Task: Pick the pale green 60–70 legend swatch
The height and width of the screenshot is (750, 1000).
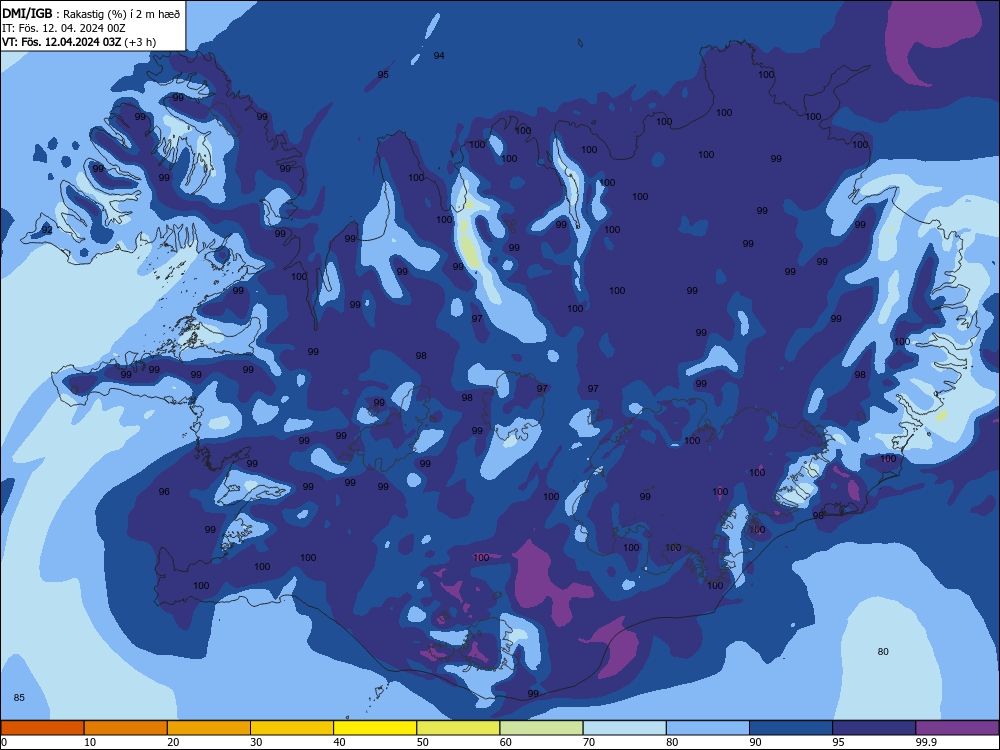Action: pyautogui.click(x=541, y=728)
